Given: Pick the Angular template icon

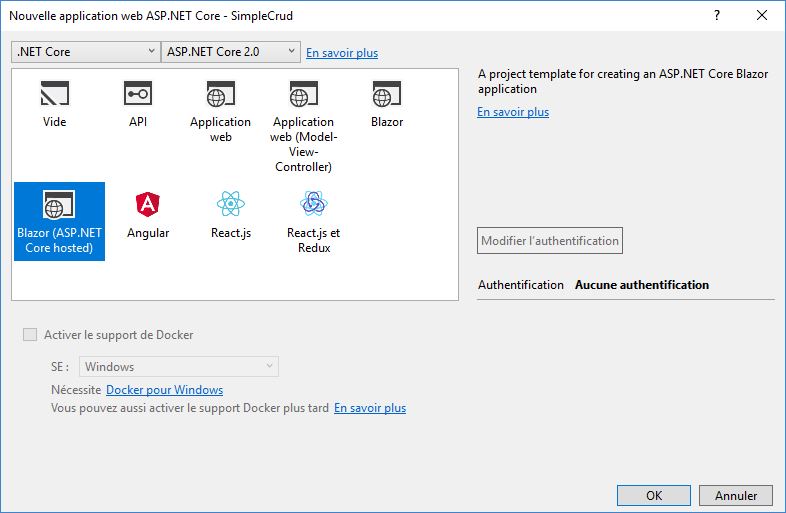Looking at the screenshot, I should pyautogui.click(x=148, y=204).
